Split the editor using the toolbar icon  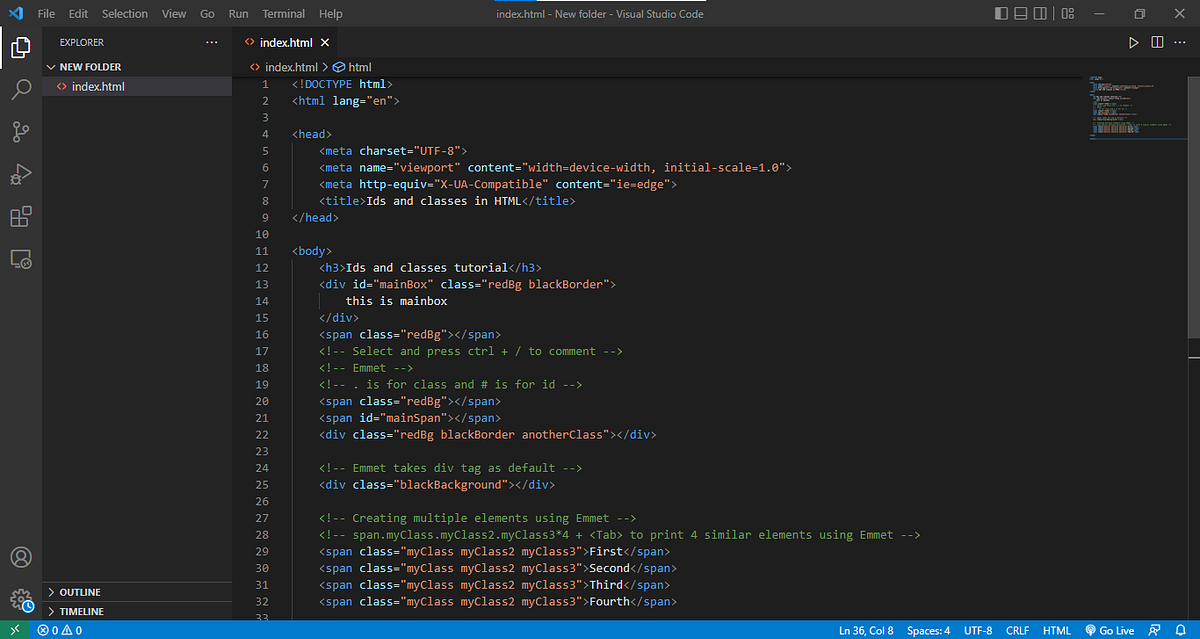[x=1157, y=42]
